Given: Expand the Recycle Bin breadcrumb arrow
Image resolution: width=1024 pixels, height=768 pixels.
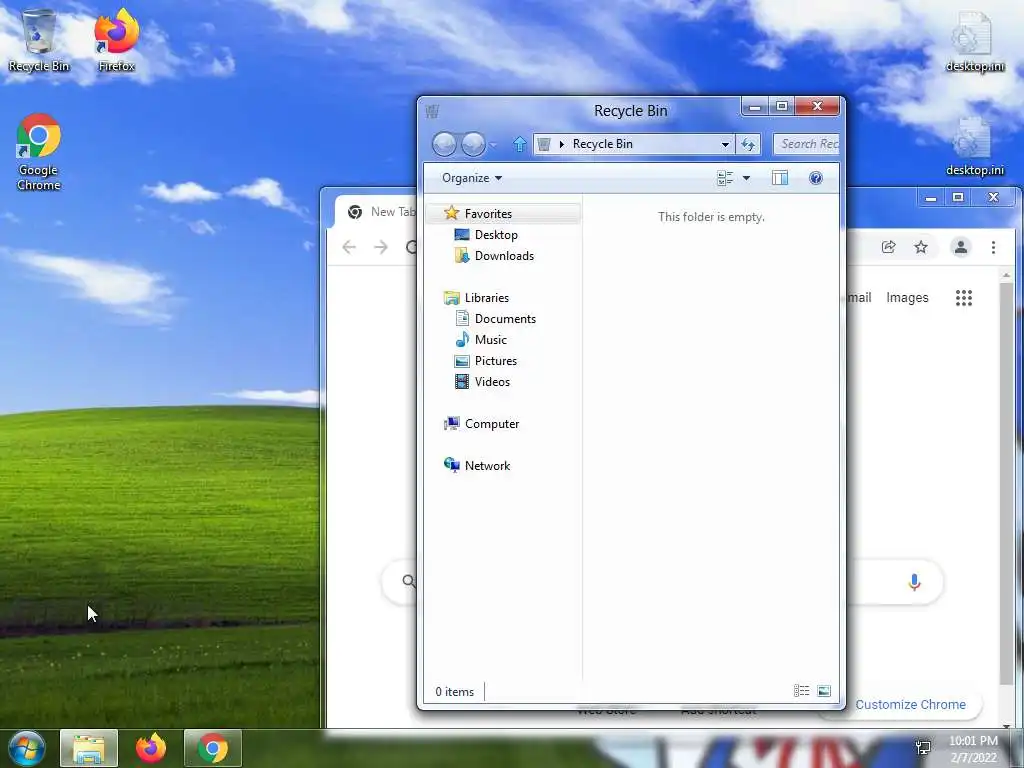Looking at the screenshot, I should (x=562, y=144).
